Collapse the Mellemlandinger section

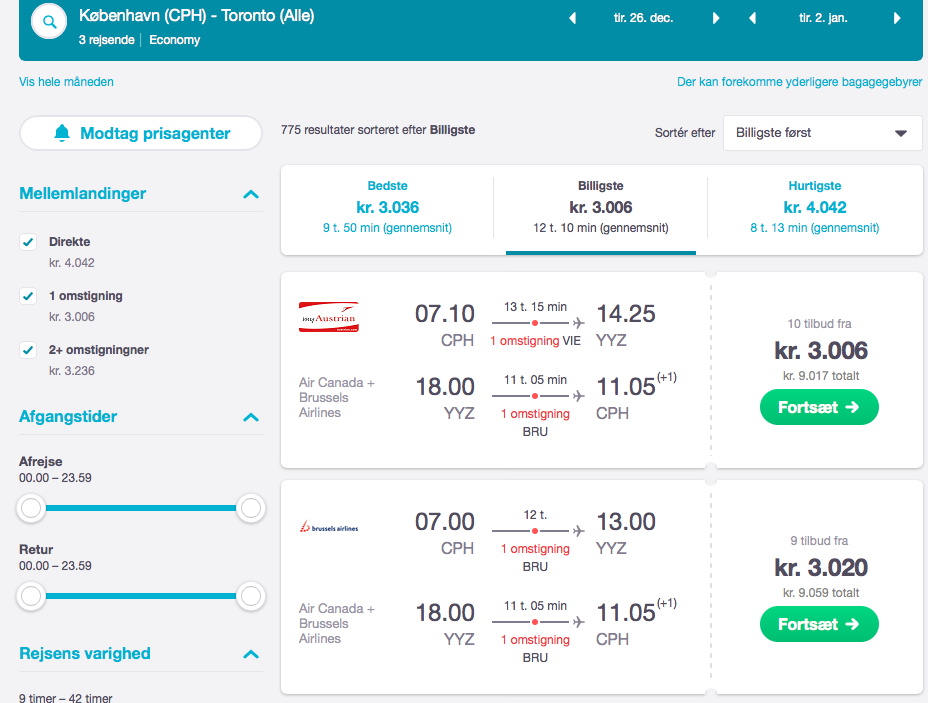click(251, 195)
